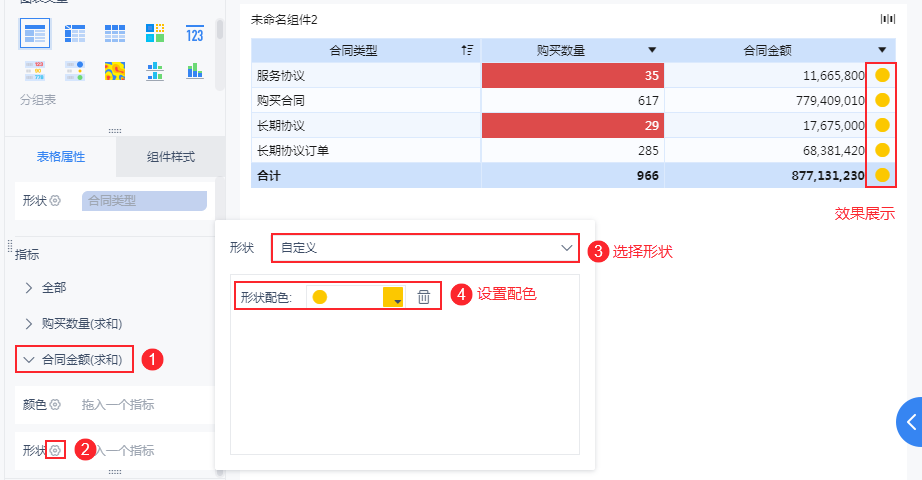
Task: Click the color settings gear icon
Action: coord(55,405)
